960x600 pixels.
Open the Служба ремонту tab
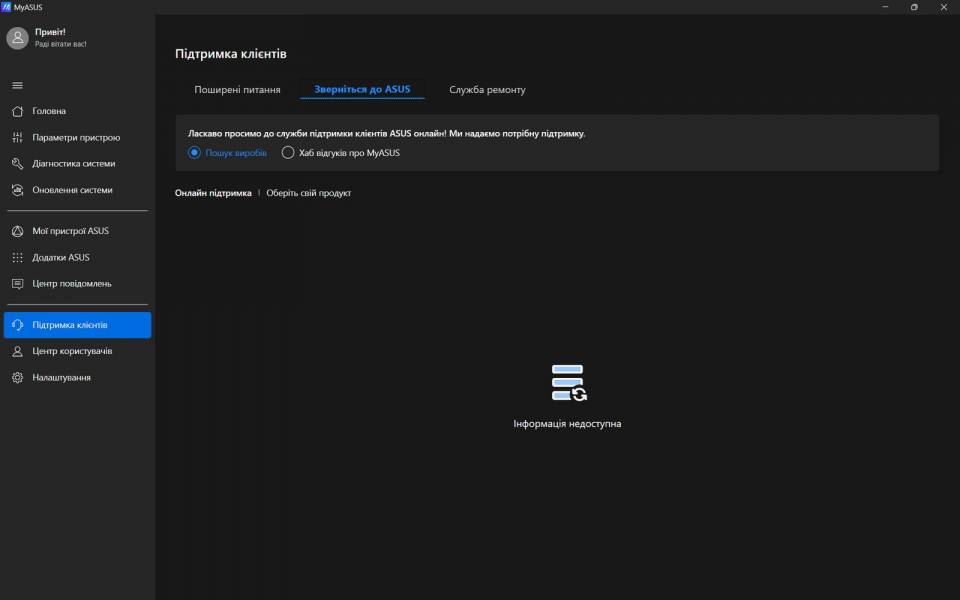tap(487, 89)
